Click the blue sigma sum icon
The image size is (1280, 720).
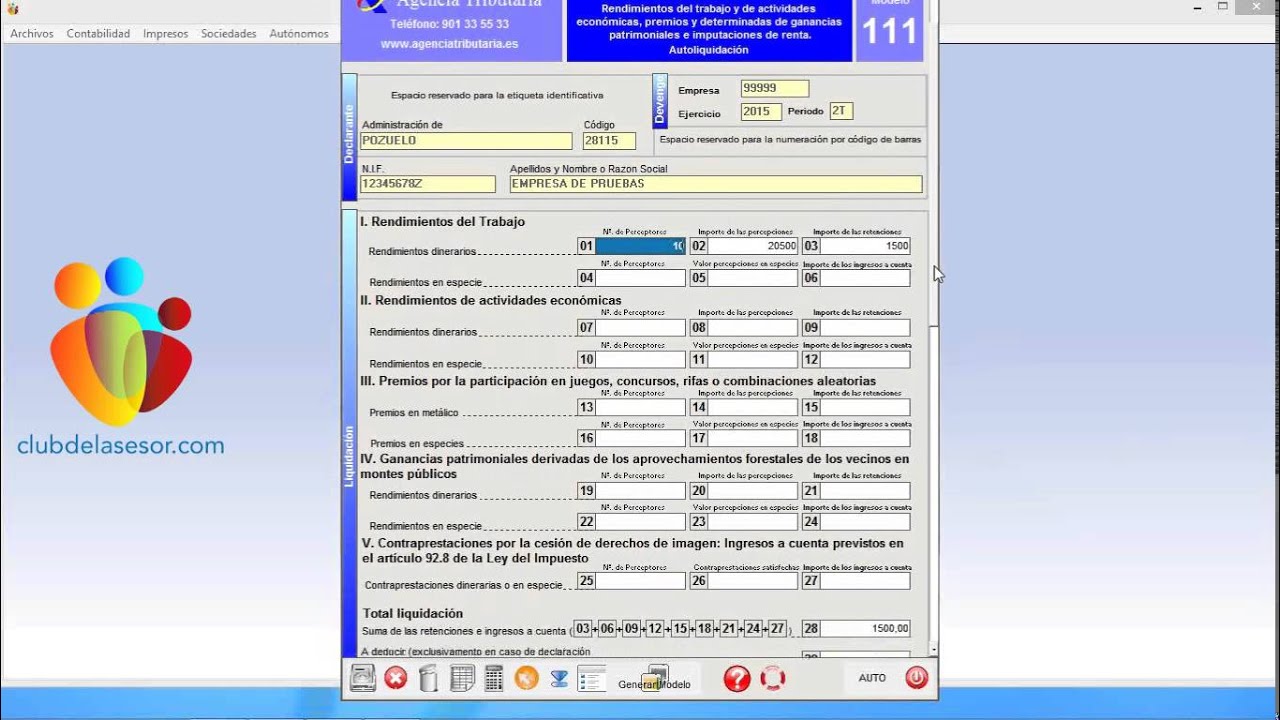(x=559, y=678)
